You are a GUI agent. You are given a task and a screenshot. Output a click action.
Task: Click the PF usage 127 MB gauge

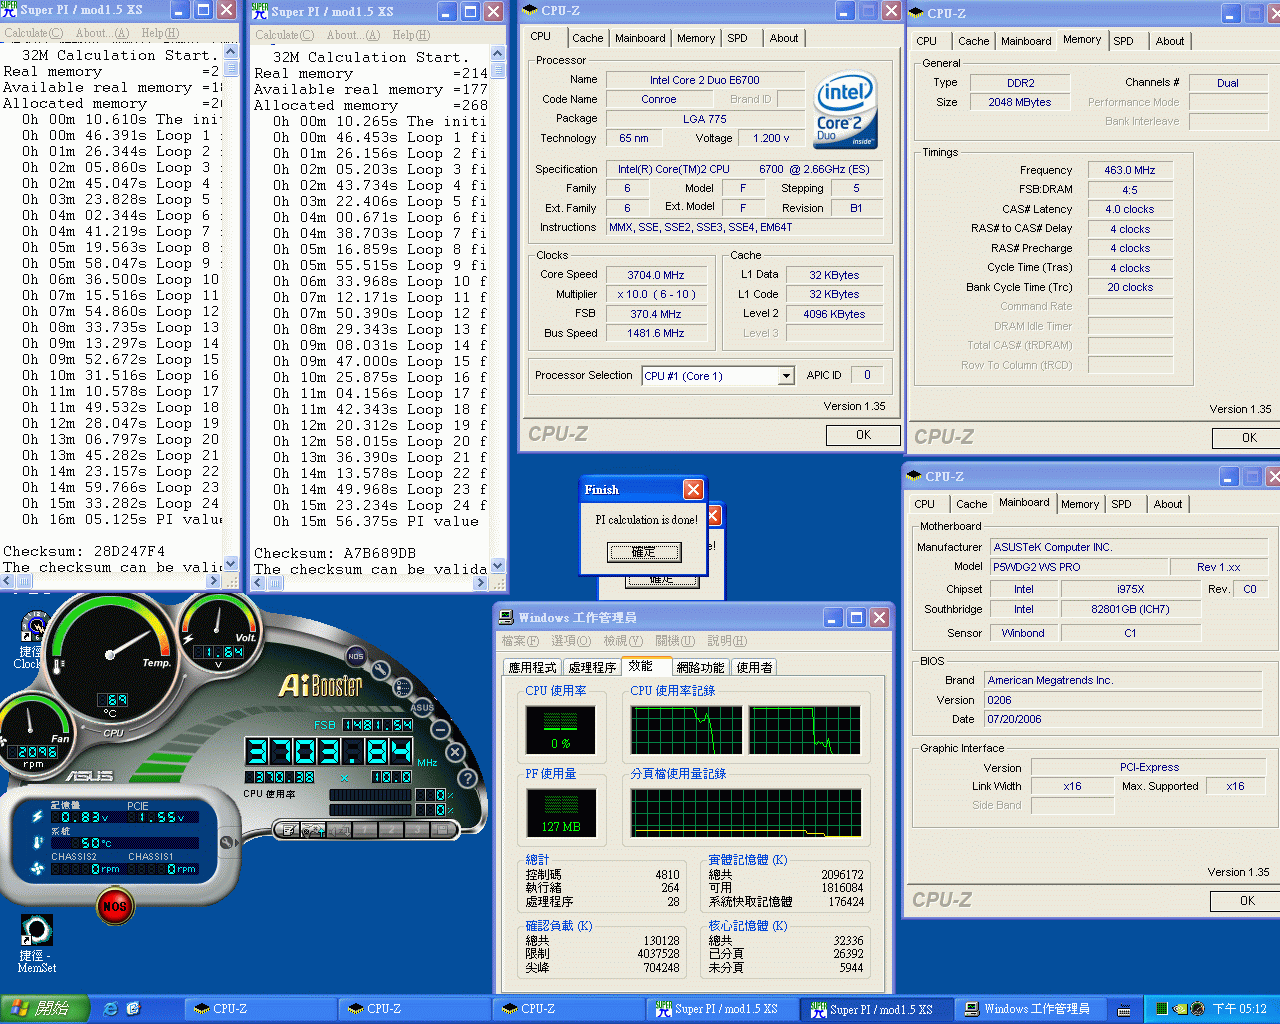coord(561,813)
